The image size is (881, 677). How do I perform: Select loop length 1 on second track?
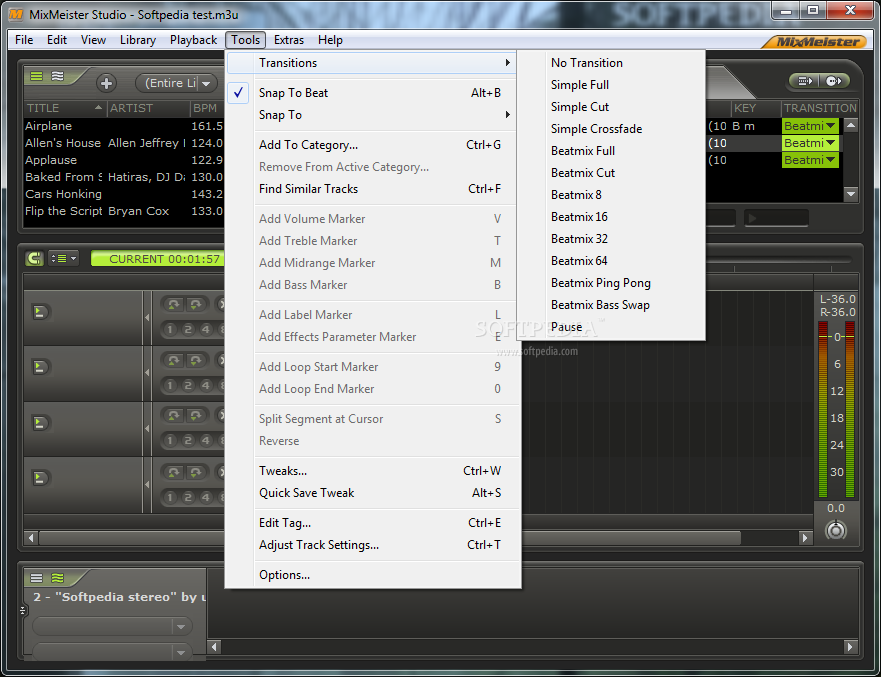(170, 385)
